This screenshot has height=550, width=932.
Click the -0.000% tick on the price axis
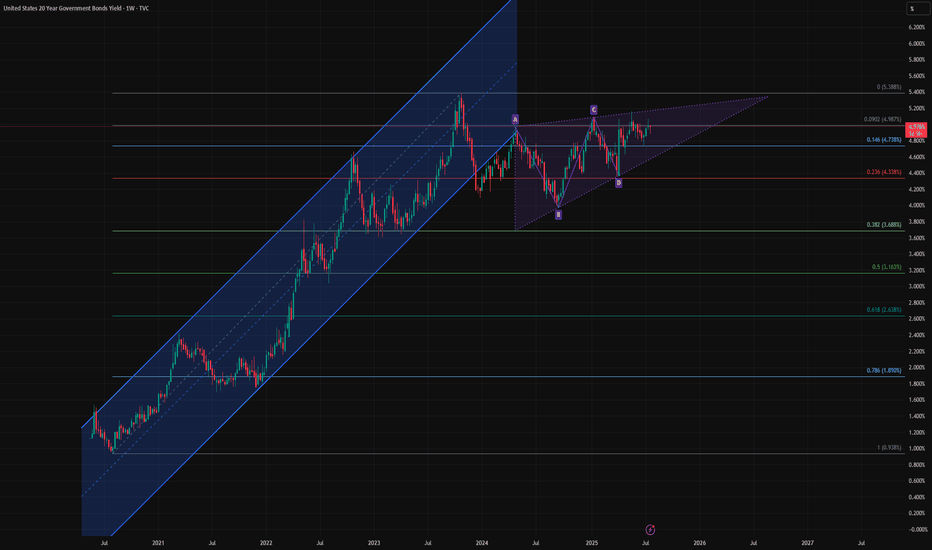917,529
